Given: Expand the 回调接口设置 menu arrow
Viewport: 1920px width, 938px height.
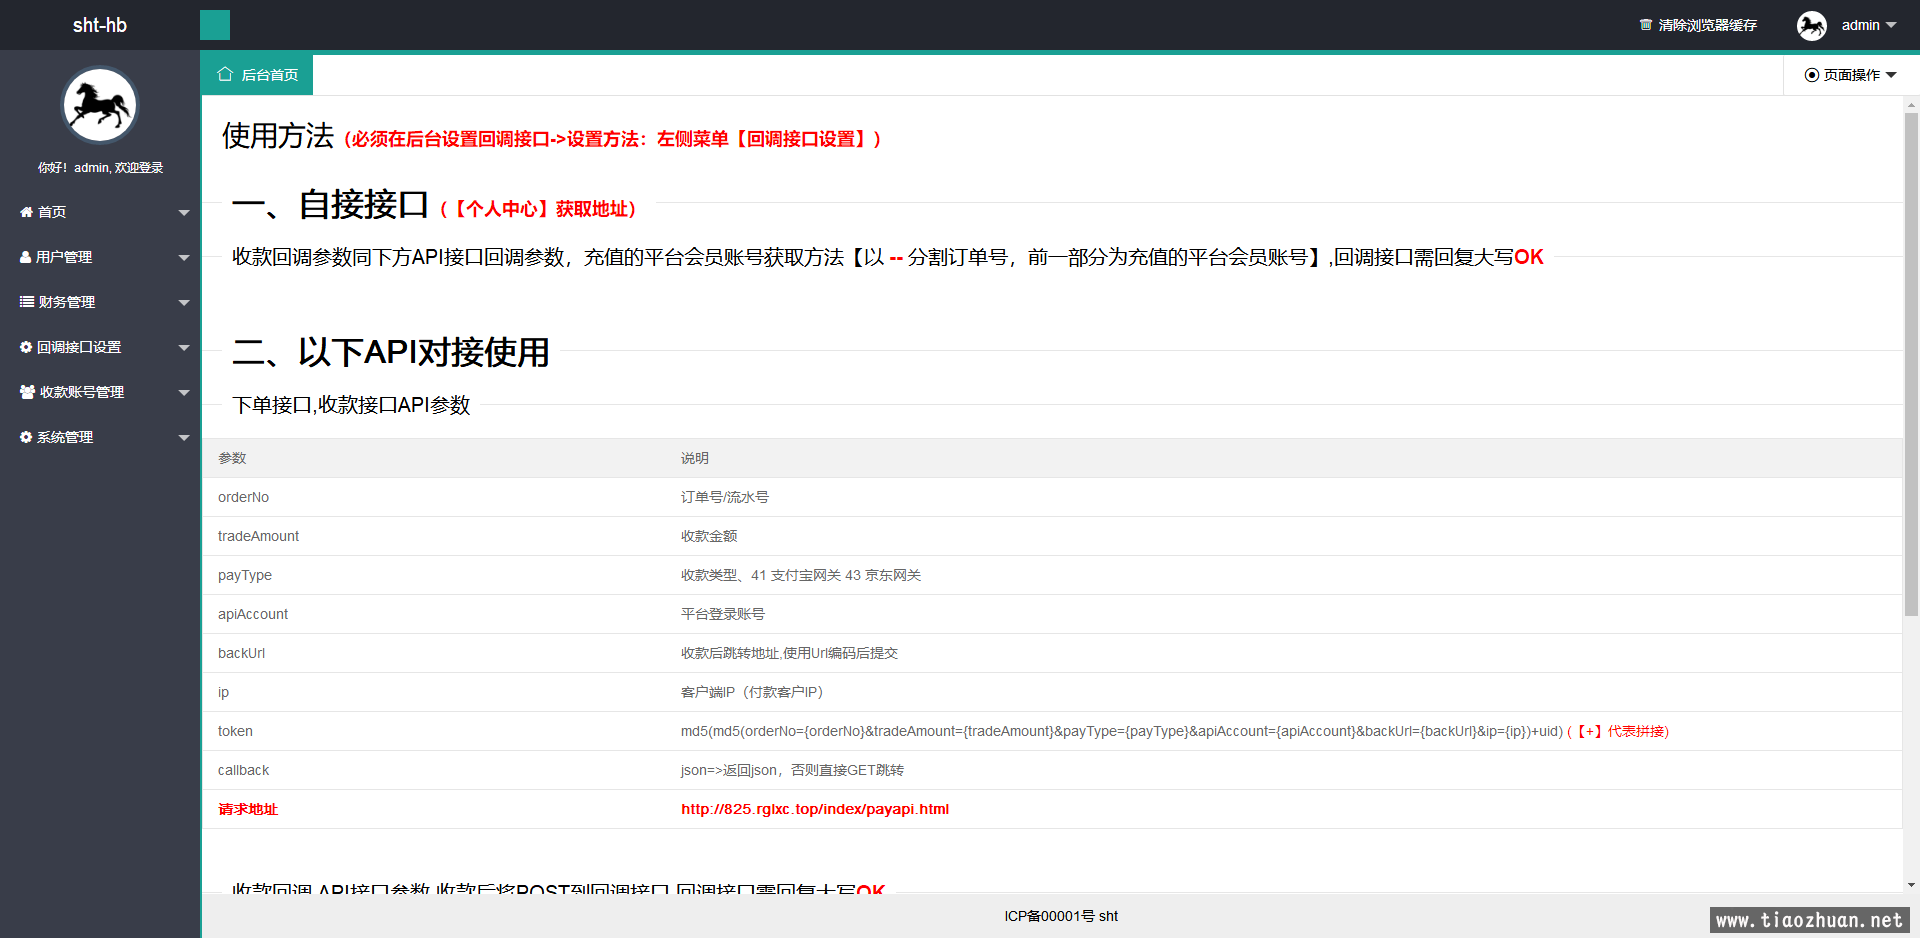Looking at the screenshot, I should click(184, 347).
